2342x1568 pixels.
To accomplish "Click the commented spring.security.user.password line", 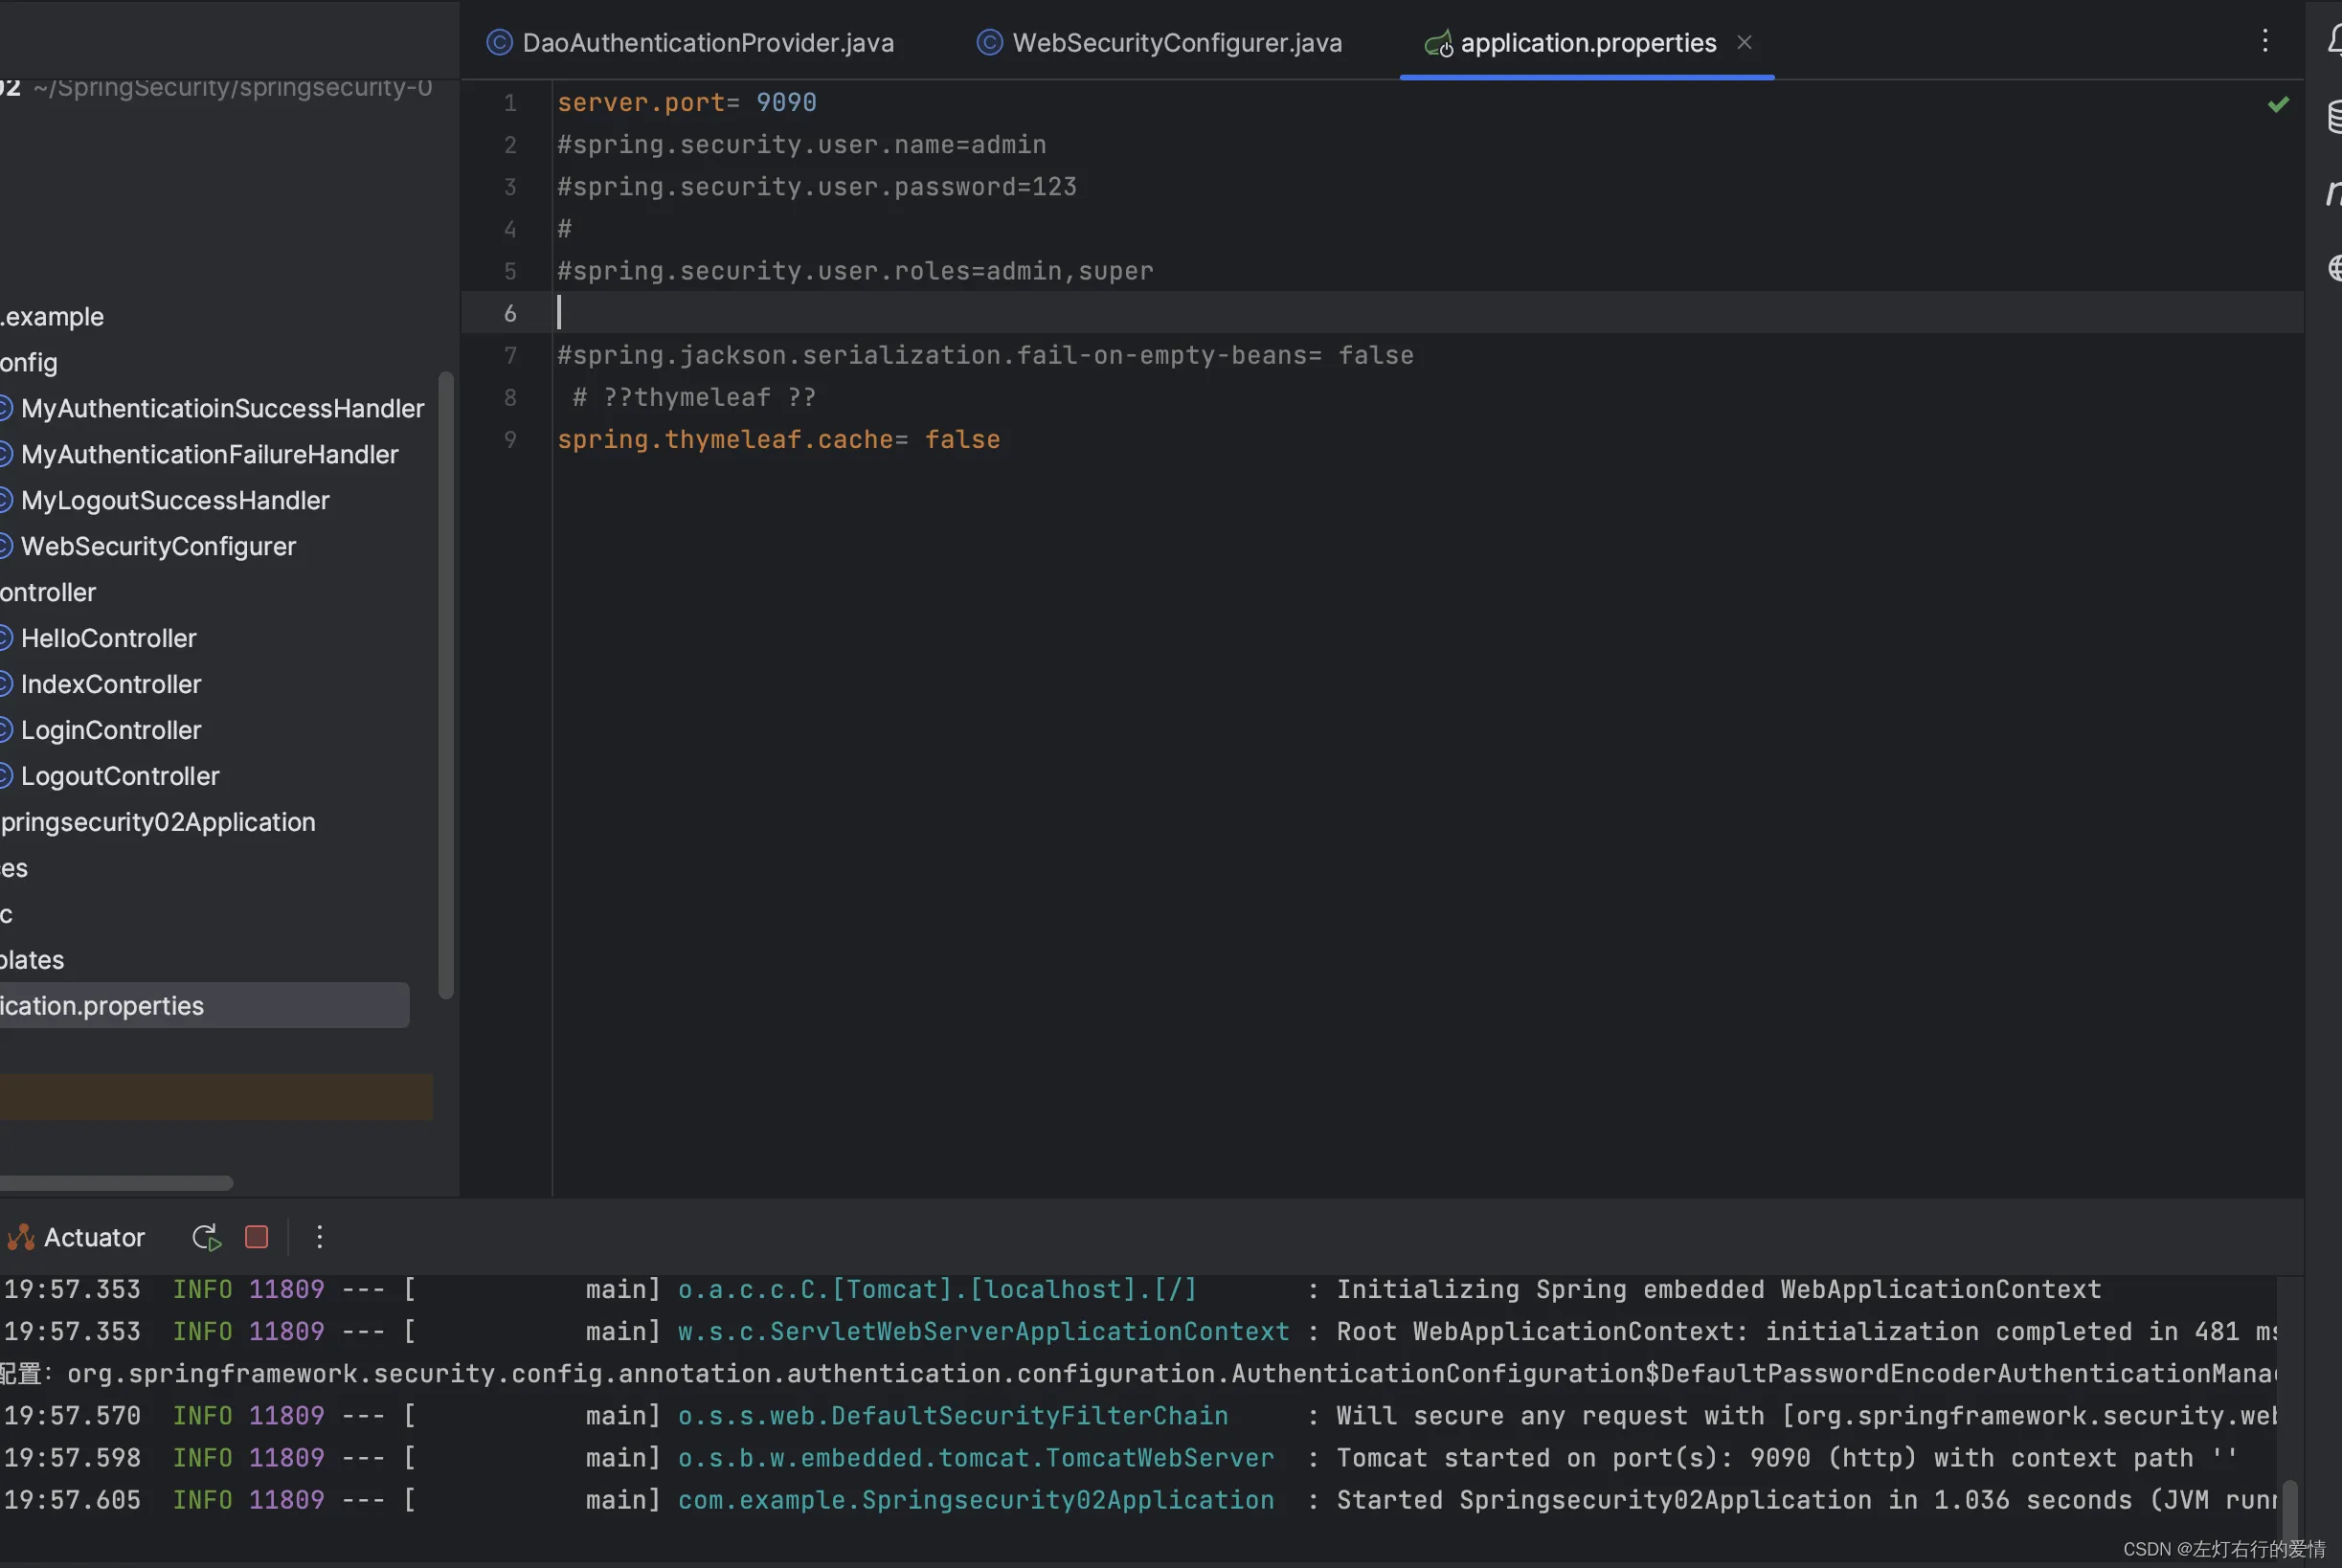I will 817,187.
